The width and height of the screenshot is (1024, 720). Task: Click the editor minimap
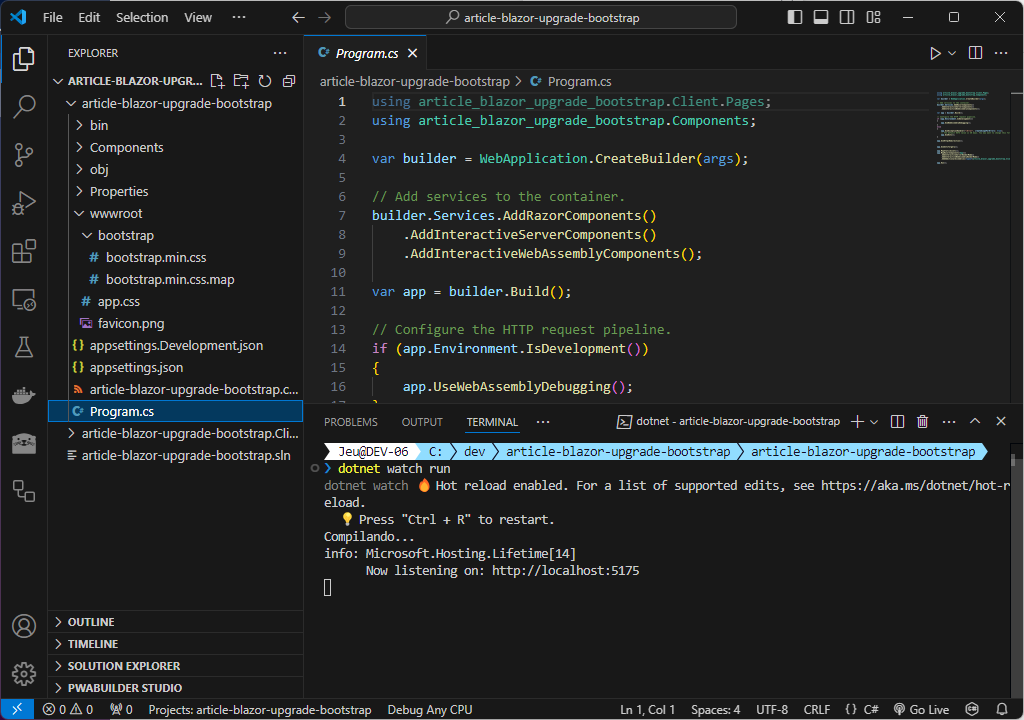point(972,127)
